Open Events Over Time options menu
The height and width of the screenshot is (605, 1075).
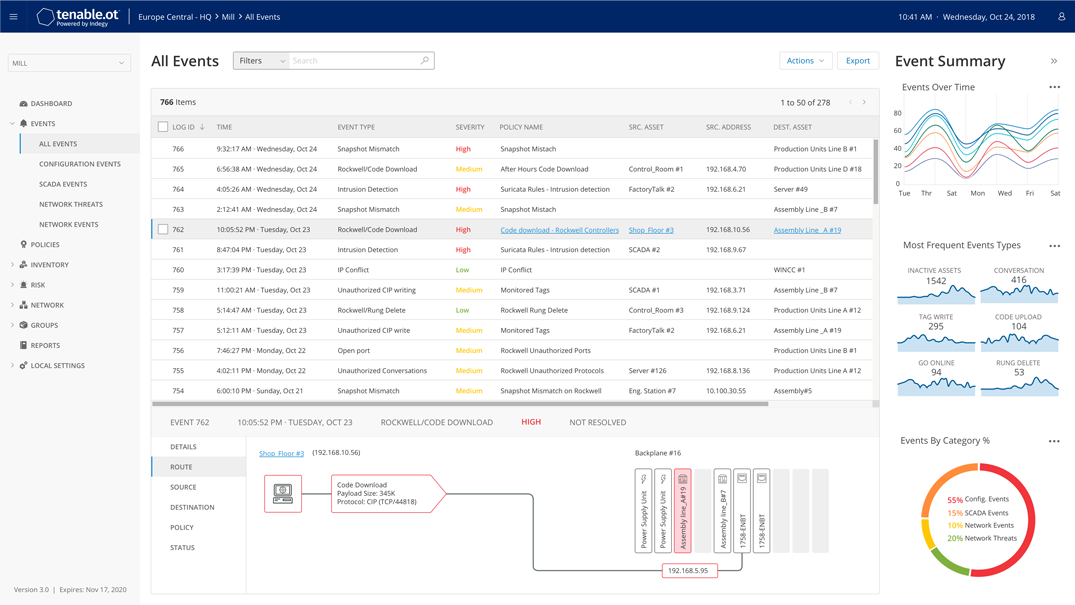[1054, 87]
